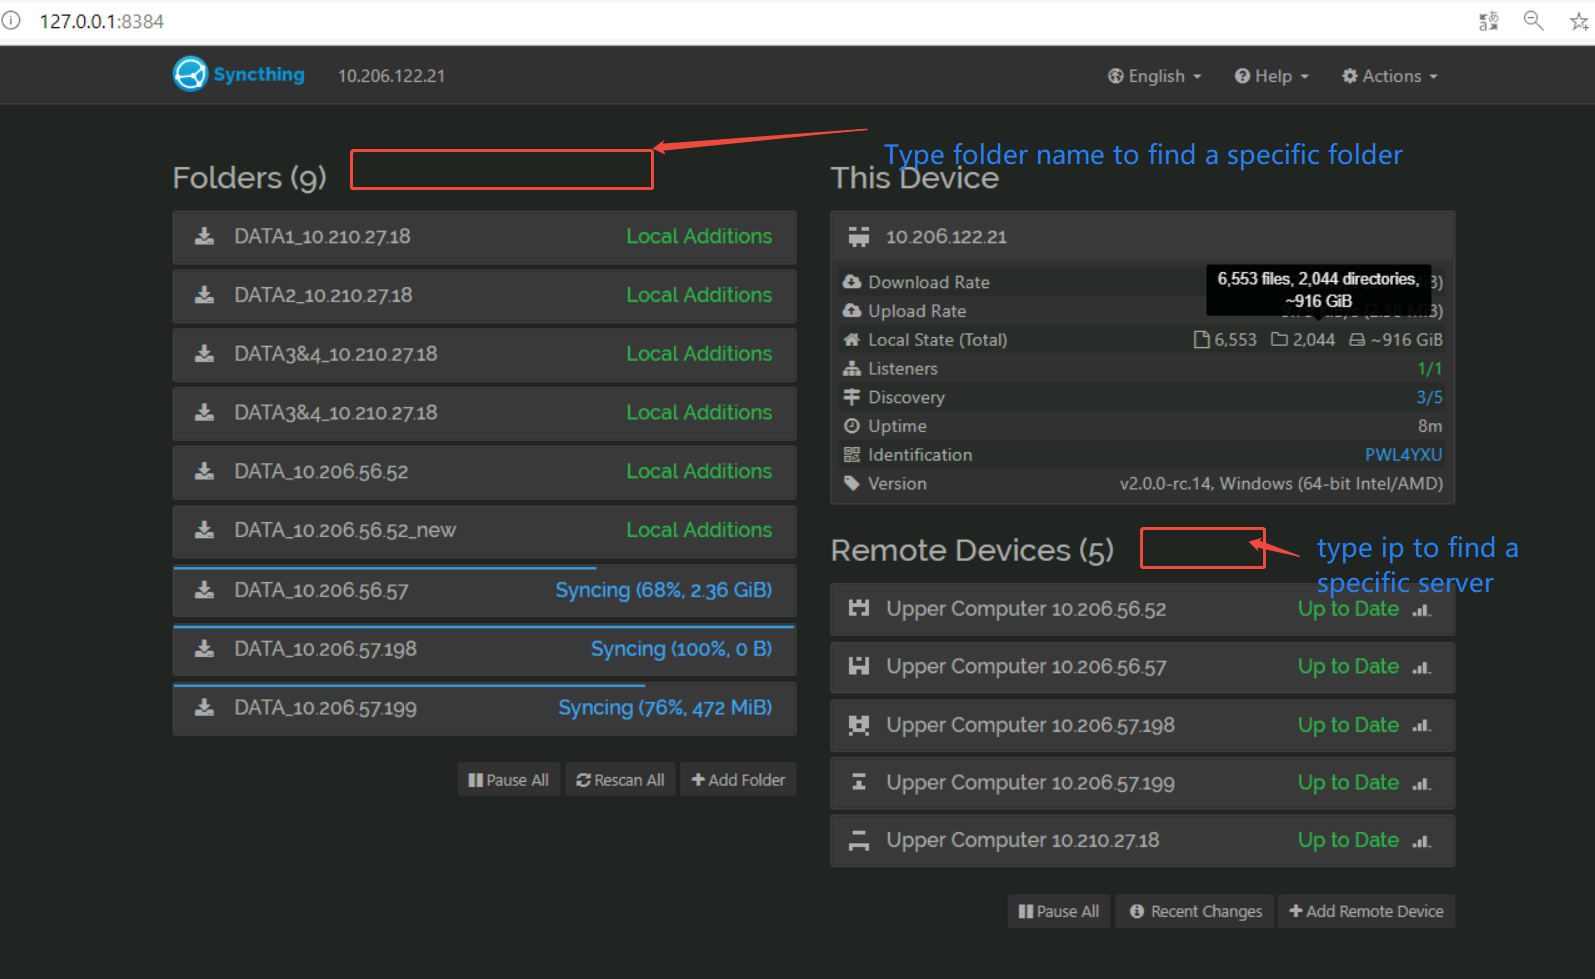Open the English language dropdown
This screenshot has height=979, width=1595.
1155,76
